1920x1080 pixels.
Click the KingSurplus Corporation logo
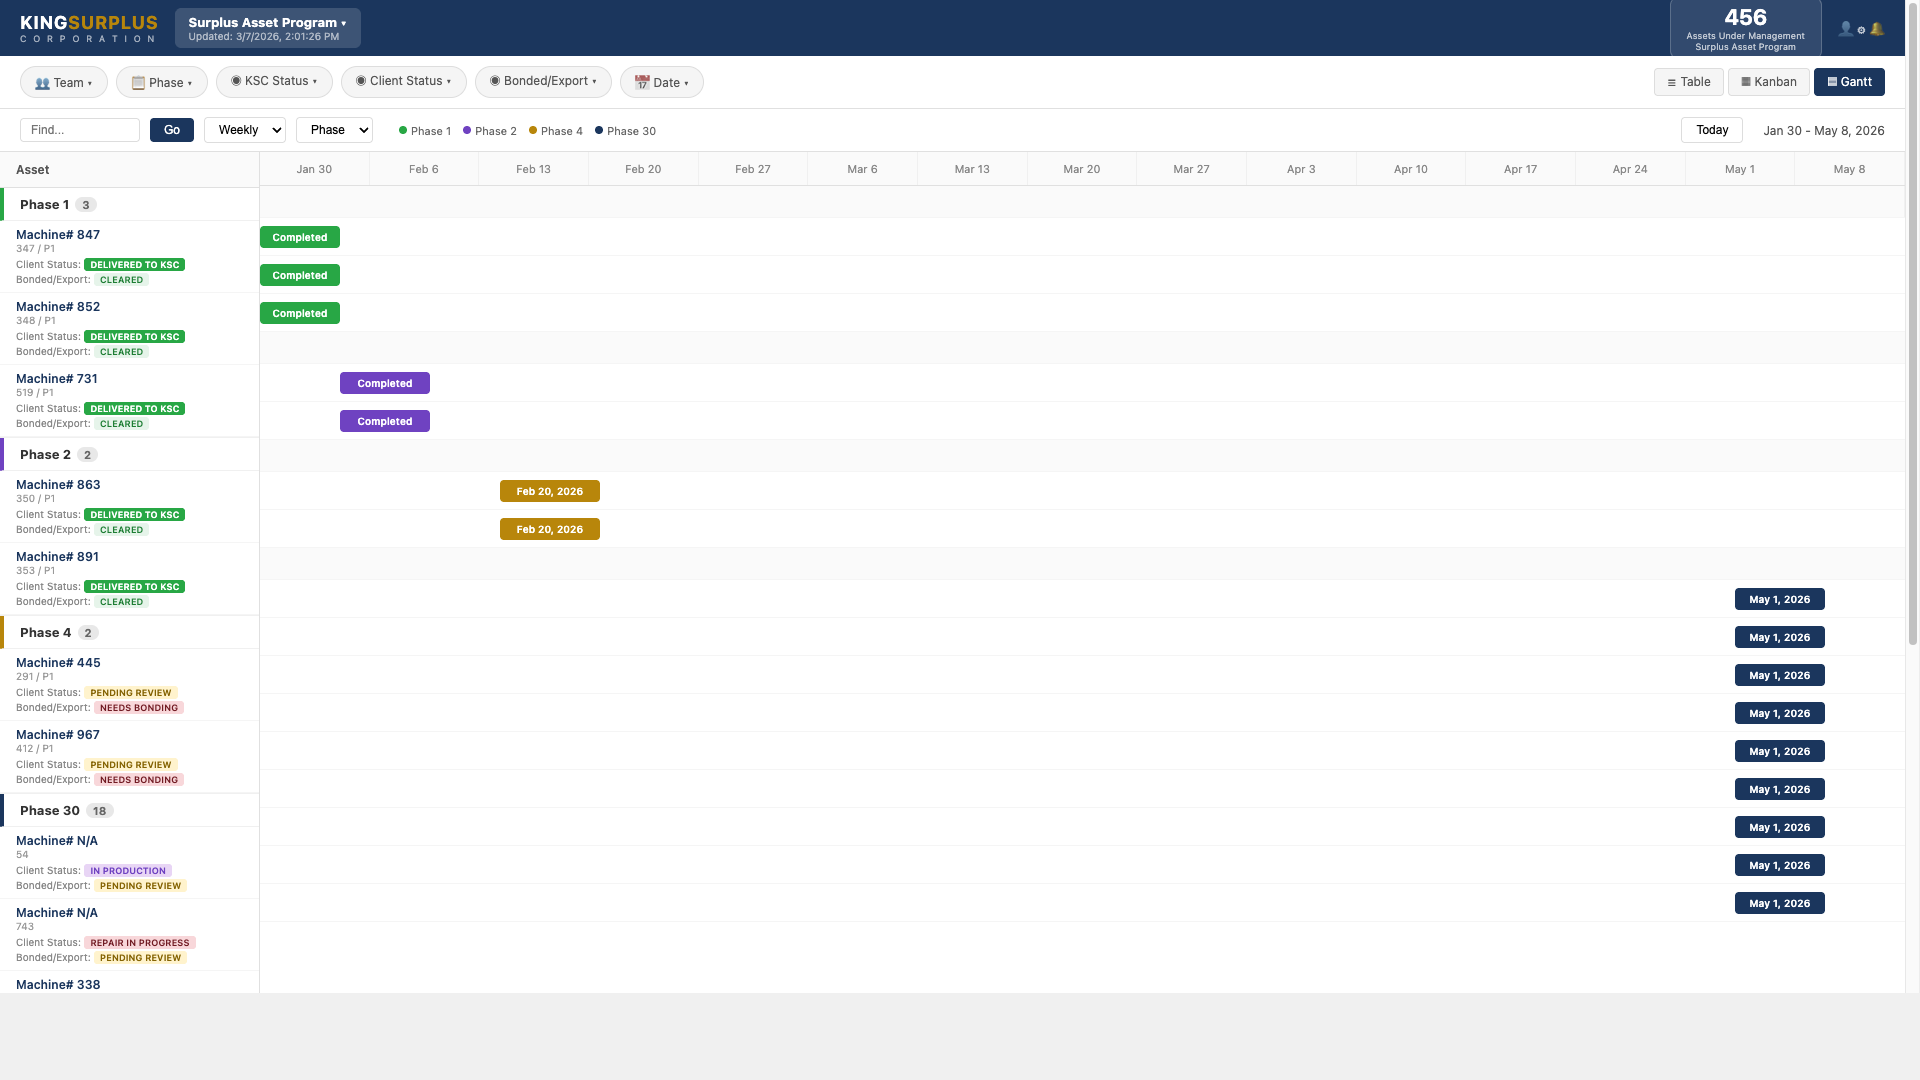[x=88, y=28]
